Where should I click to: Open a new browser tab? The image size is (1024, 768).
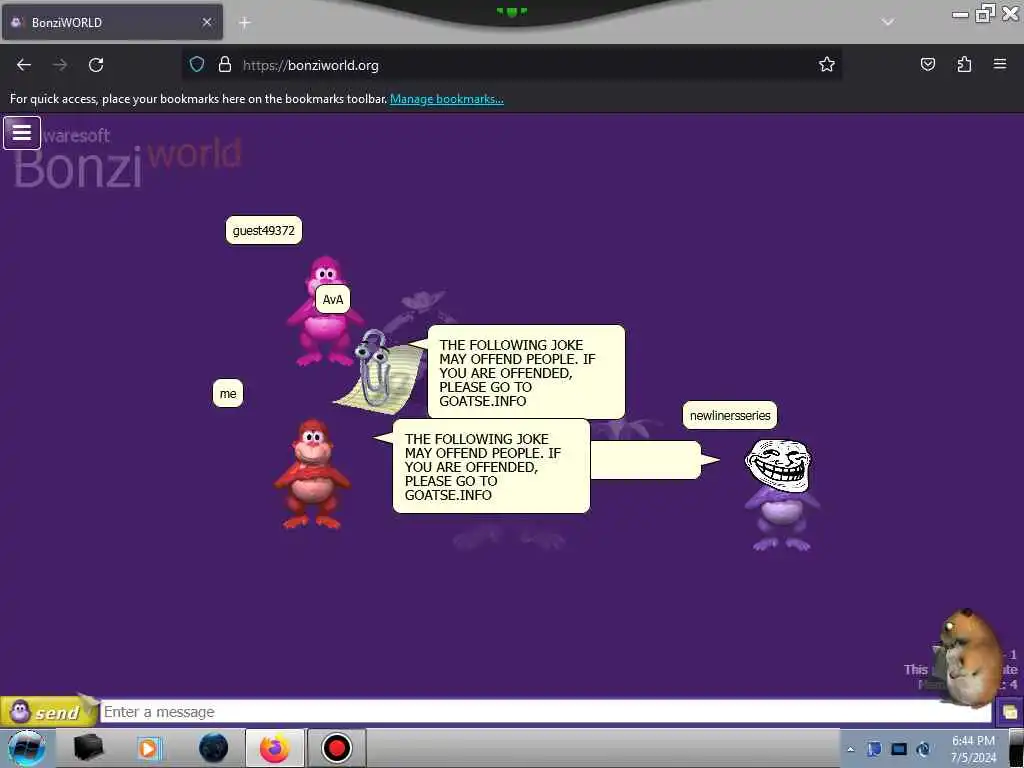245,23
